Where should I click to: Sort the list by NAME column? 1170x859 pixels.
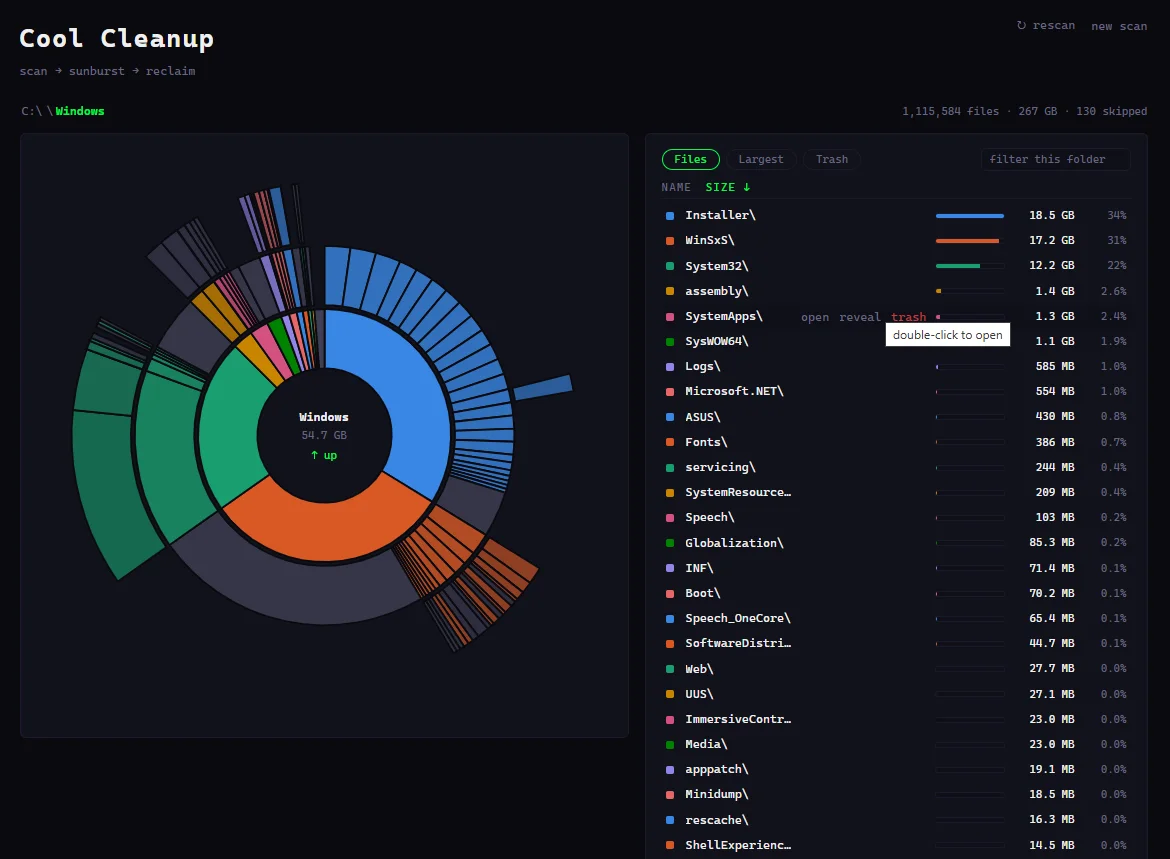[x=675, y=187]
